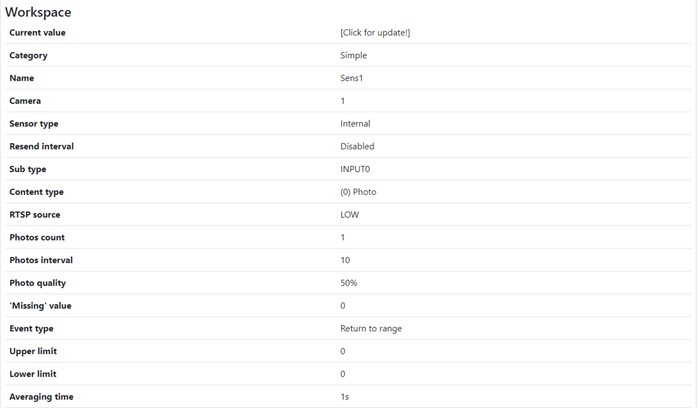Click the 'Upper limit' row label
The width and height of the screenshot is (698, 408).
[x=33, y=351]
